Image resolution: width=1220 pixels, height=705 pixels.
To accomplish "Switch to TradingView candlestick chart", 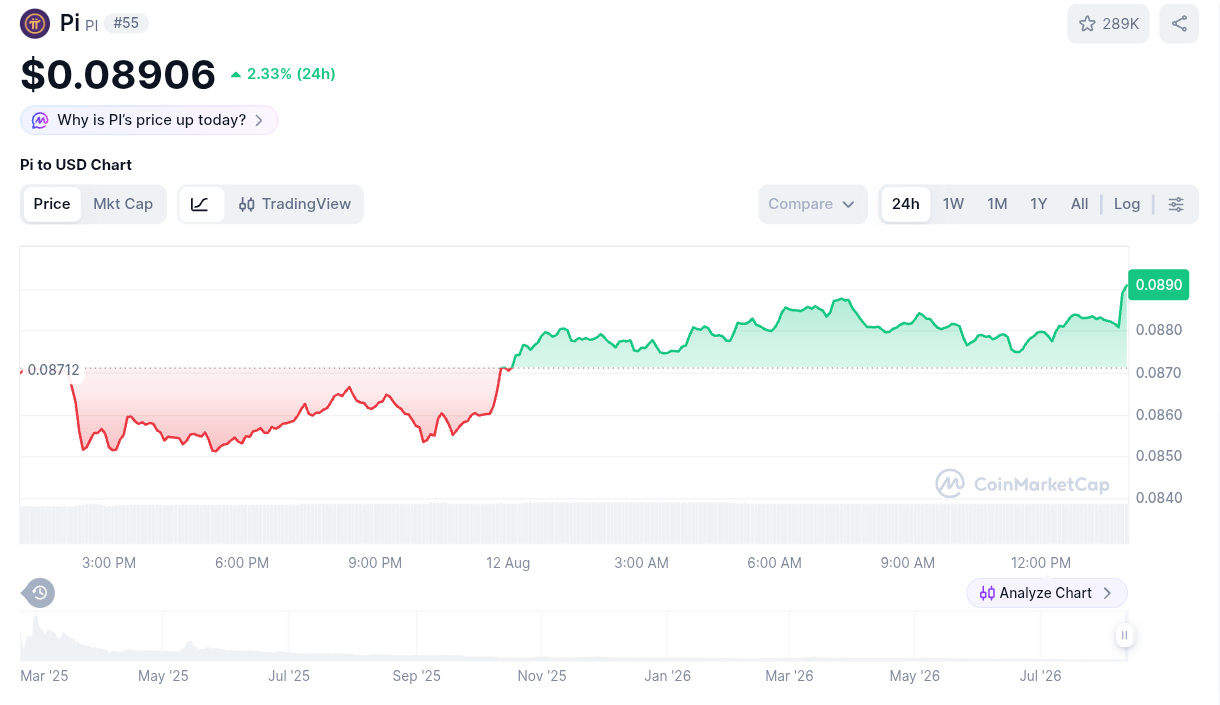I will point(295,204).
